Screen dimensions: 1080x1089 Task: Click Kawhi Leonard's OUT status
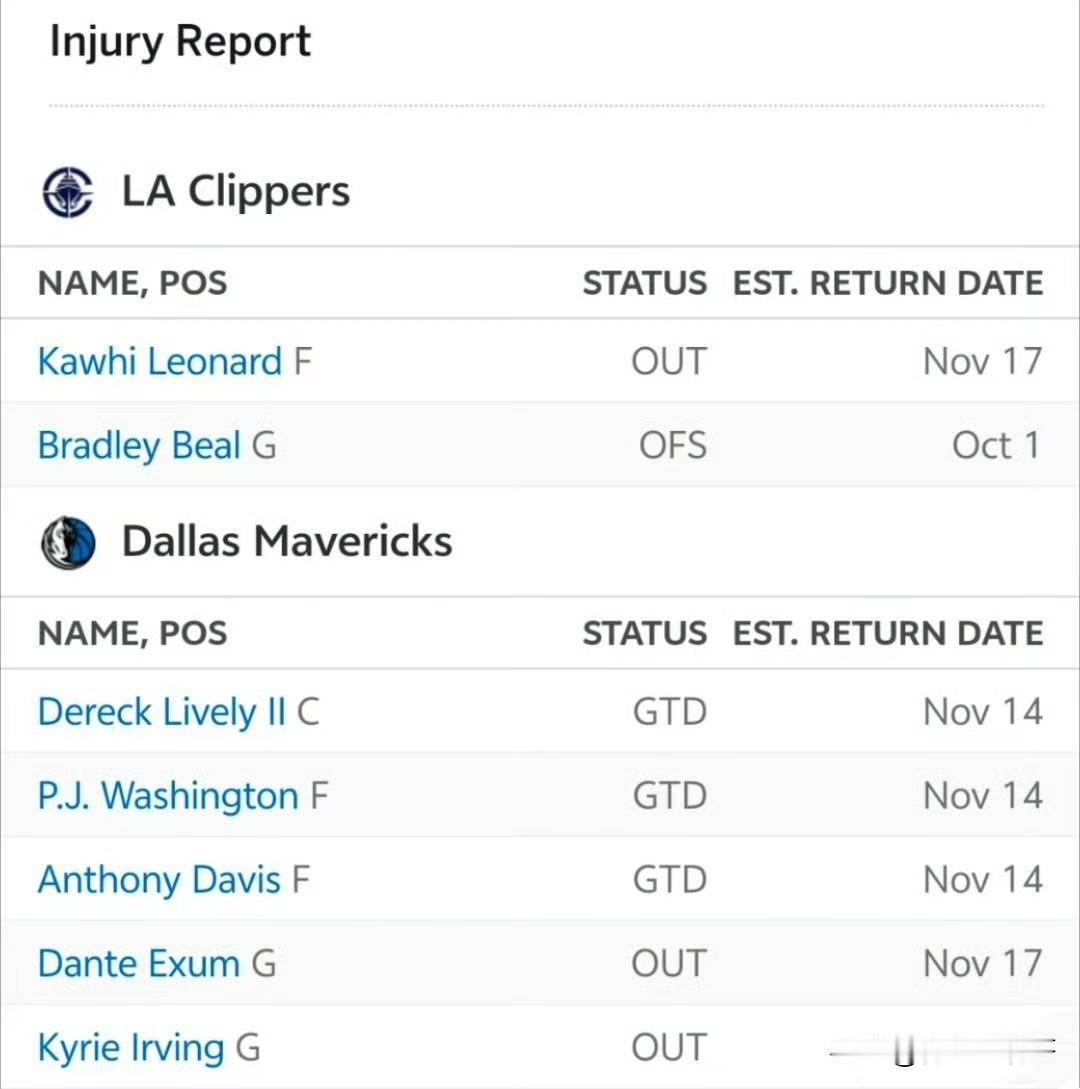click(669, 361)
